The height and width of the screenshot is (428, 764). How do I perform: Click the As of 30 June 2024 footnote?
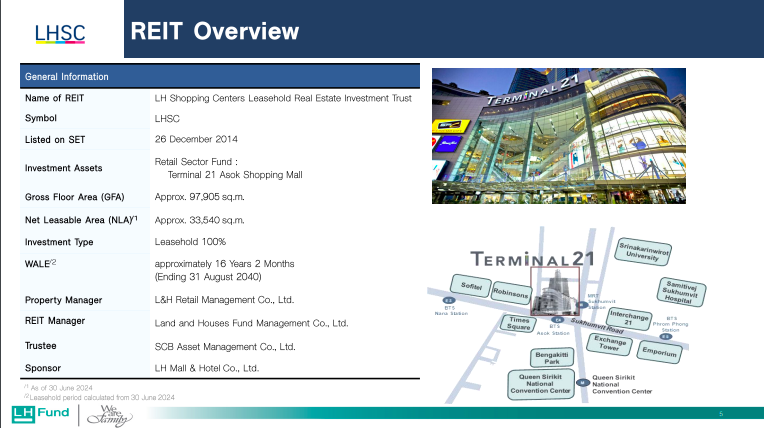click(x=58, y=388)
